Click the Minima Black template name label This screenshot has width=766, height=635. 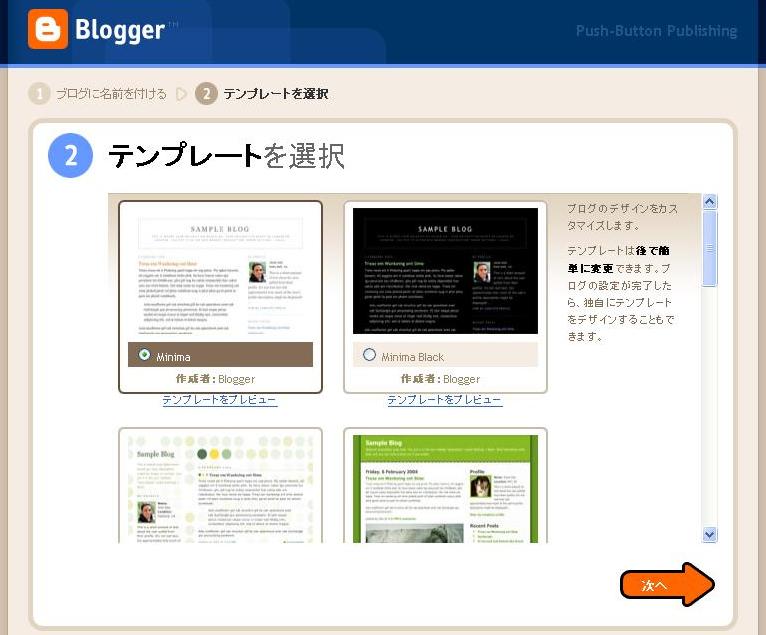point(413,357)
